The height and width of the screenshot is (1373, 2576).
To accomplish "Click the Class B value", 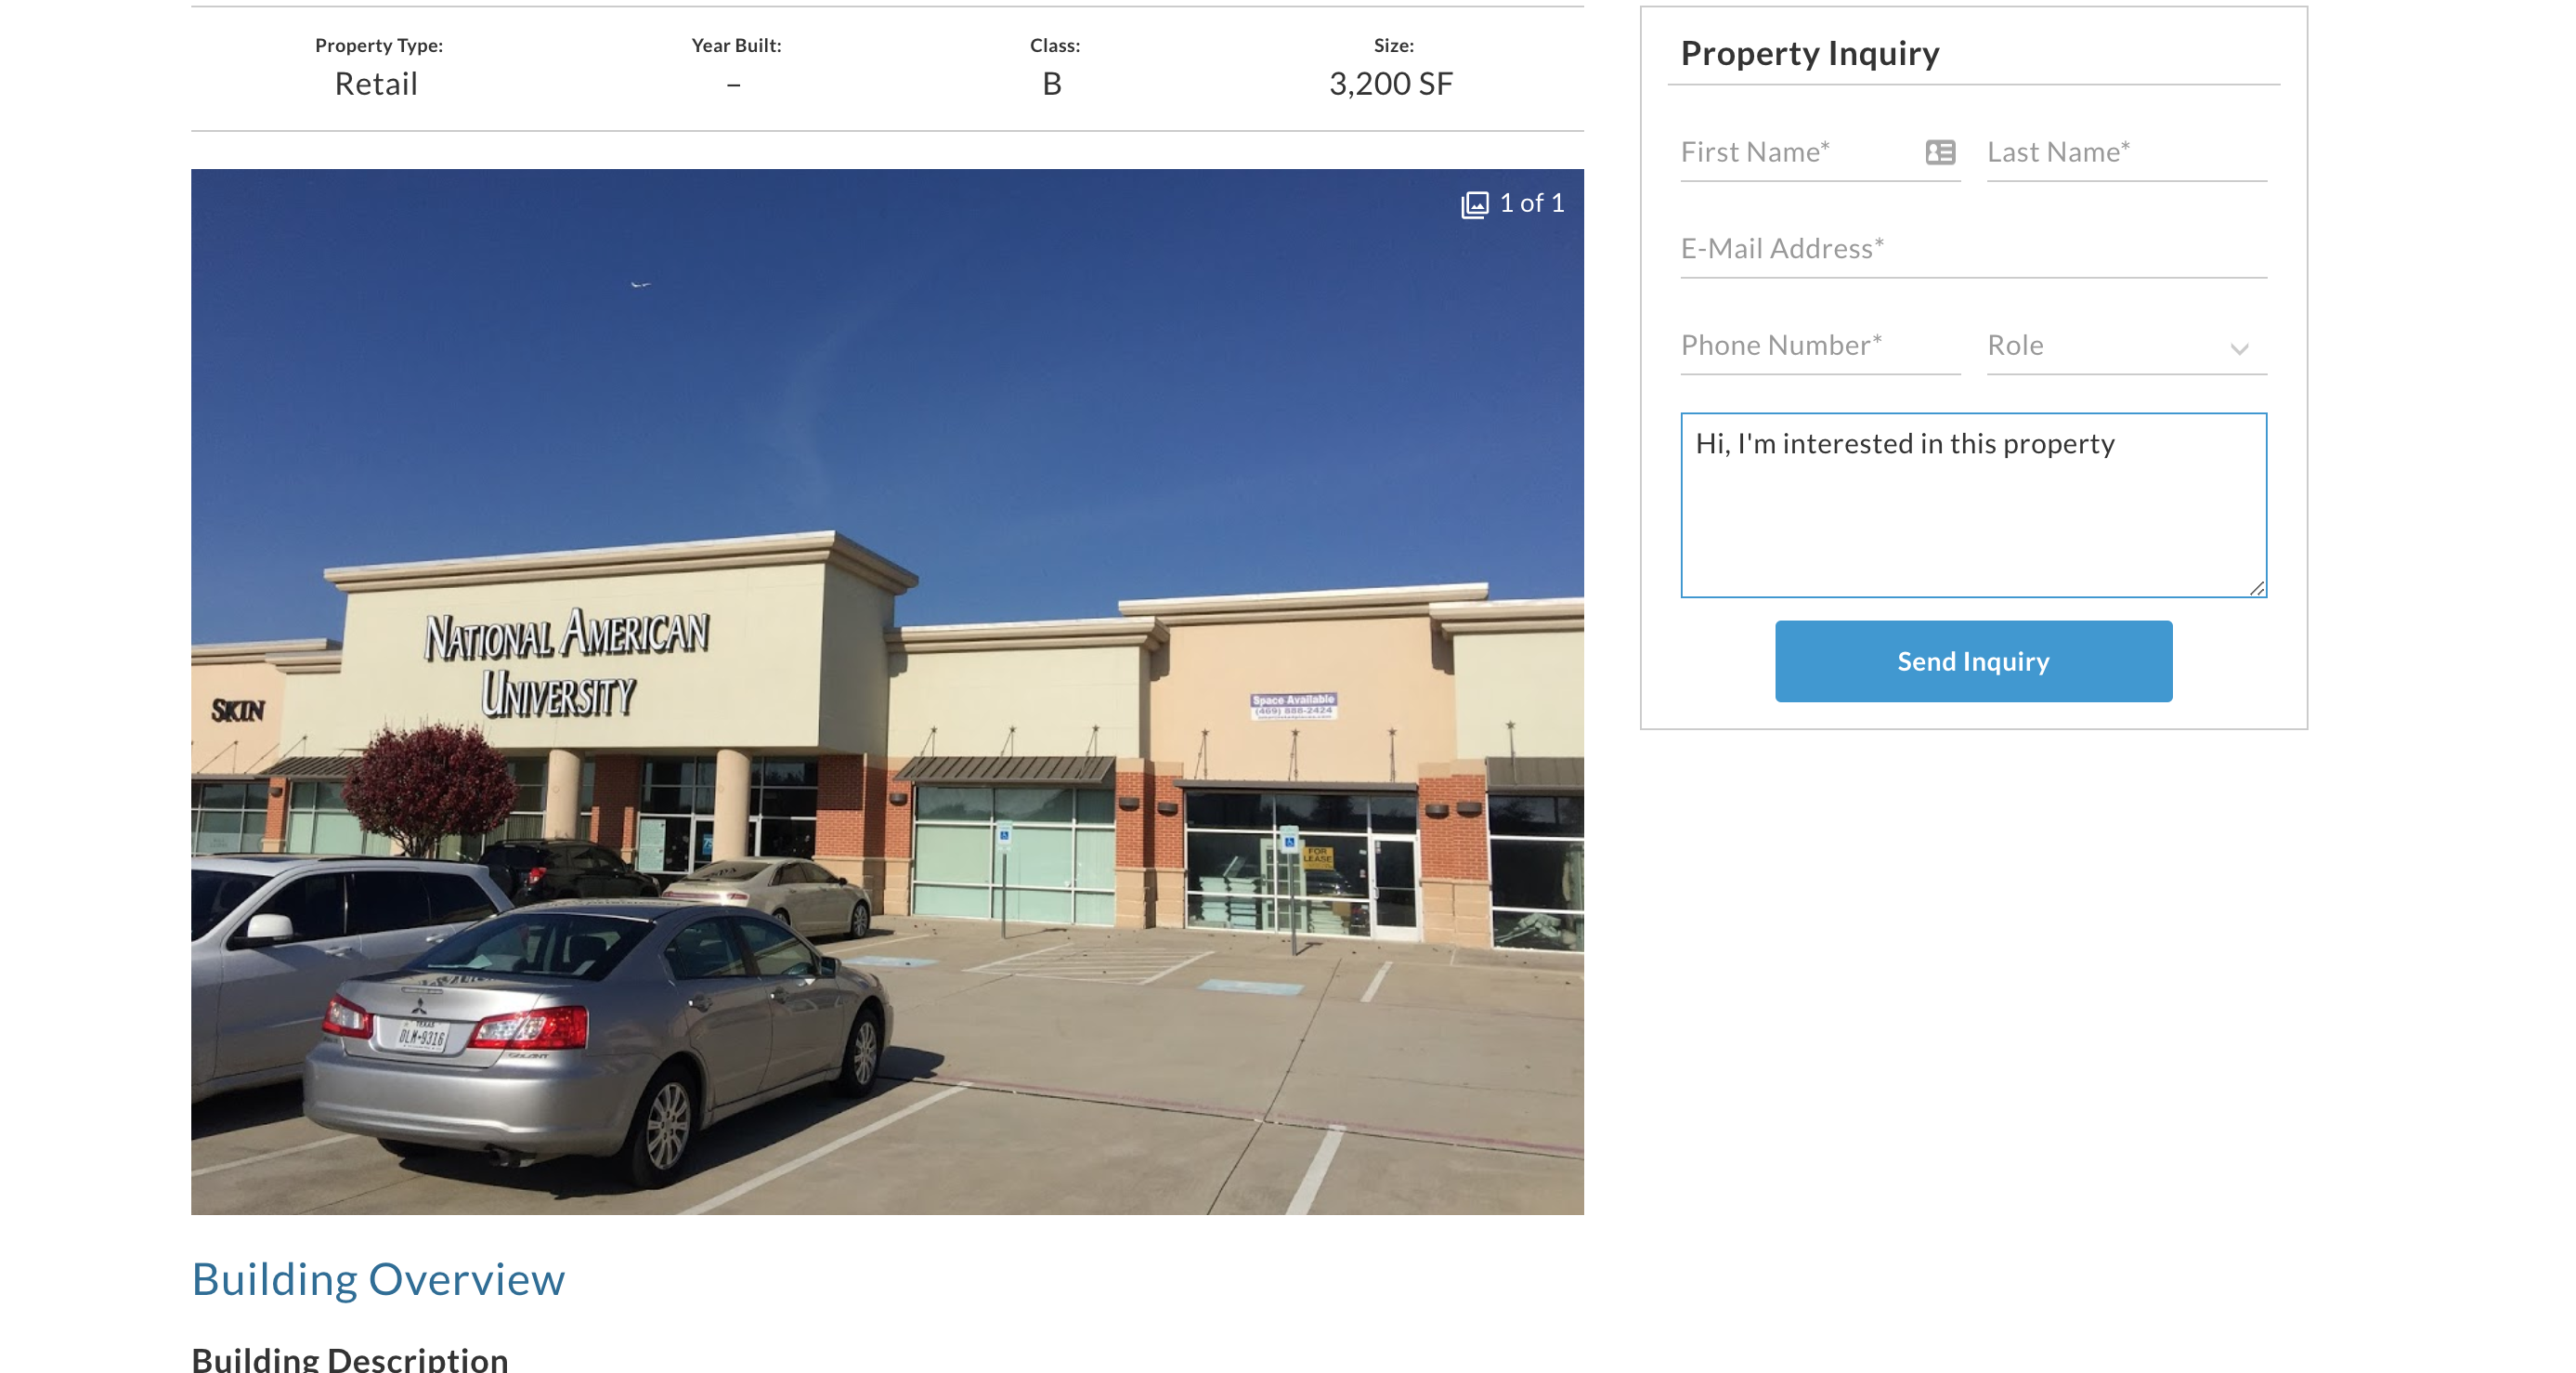I will [x=1052, y=84].
